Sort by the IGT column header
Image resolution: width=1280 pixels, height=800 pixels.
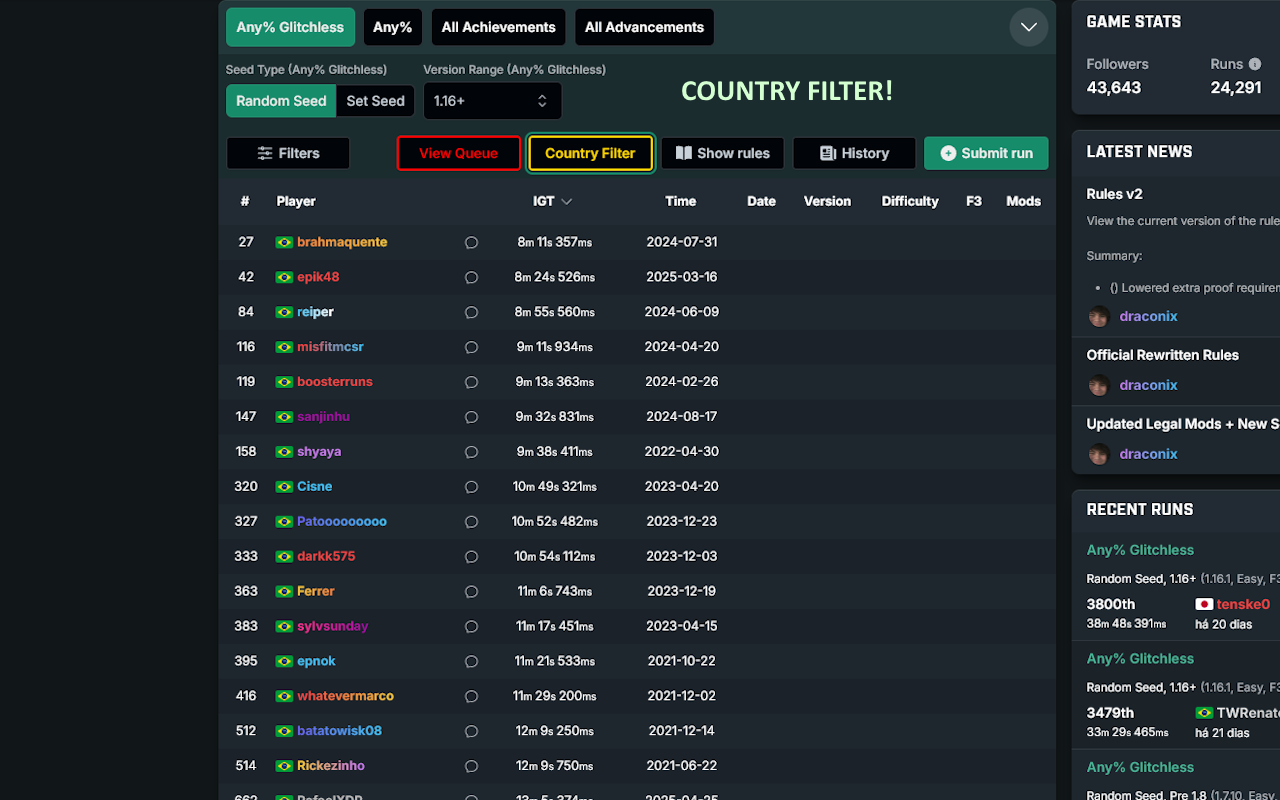(x=552, y=201)
